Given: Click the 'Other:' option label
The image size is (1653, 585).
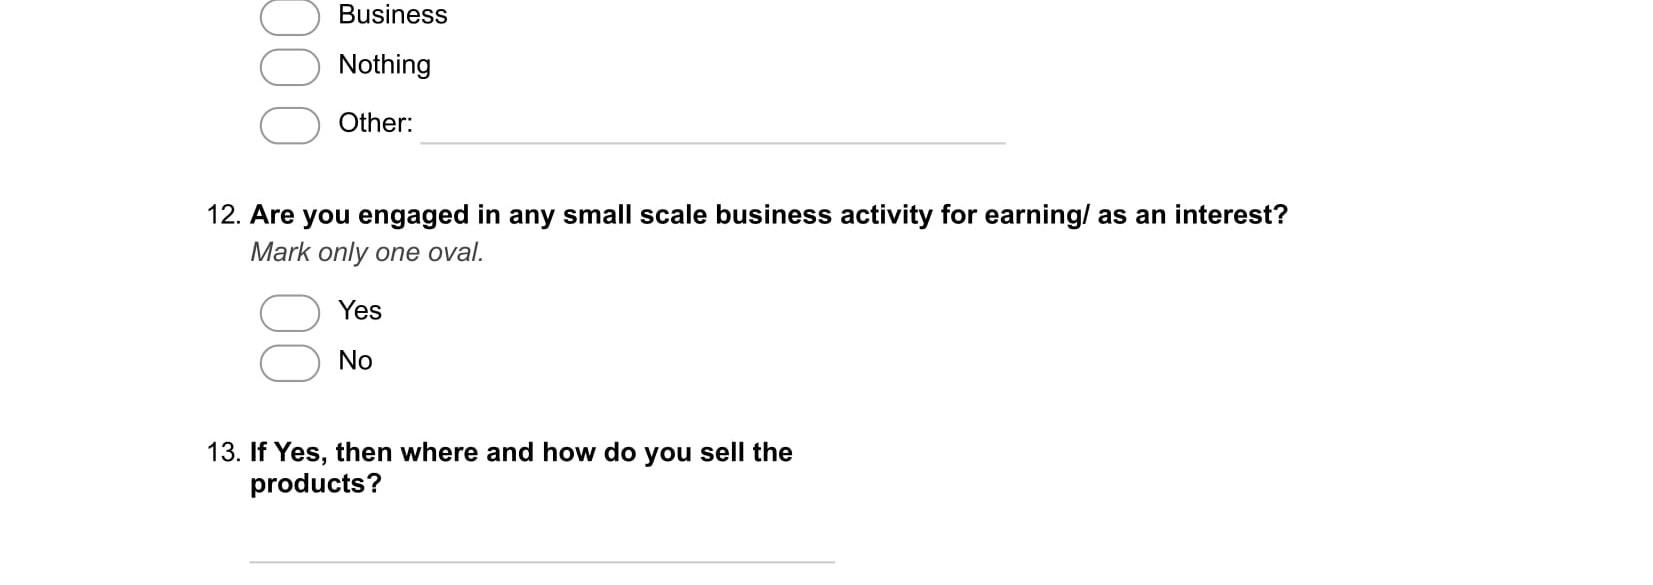Looking at the screenshot, I should click(375, 123).
